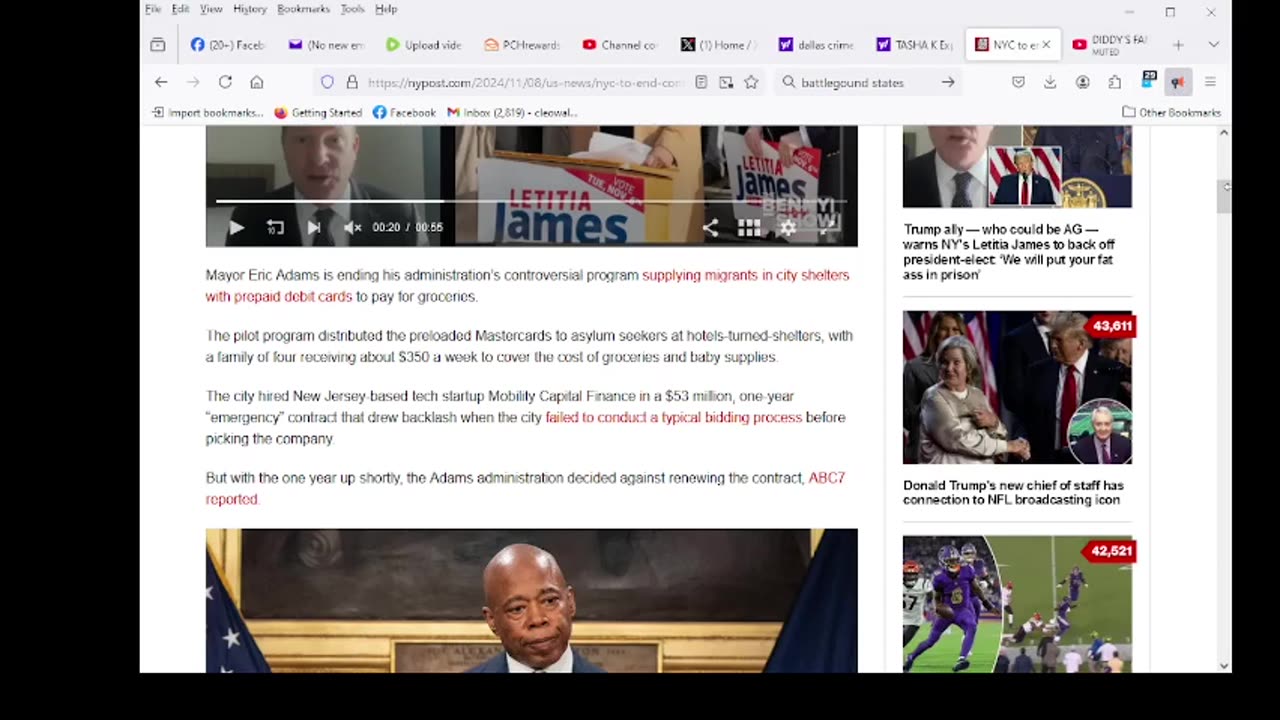Viewport: 1280px width, 720px height.
Task: Toggle reader view for the article
Action: tap(701, 82)
